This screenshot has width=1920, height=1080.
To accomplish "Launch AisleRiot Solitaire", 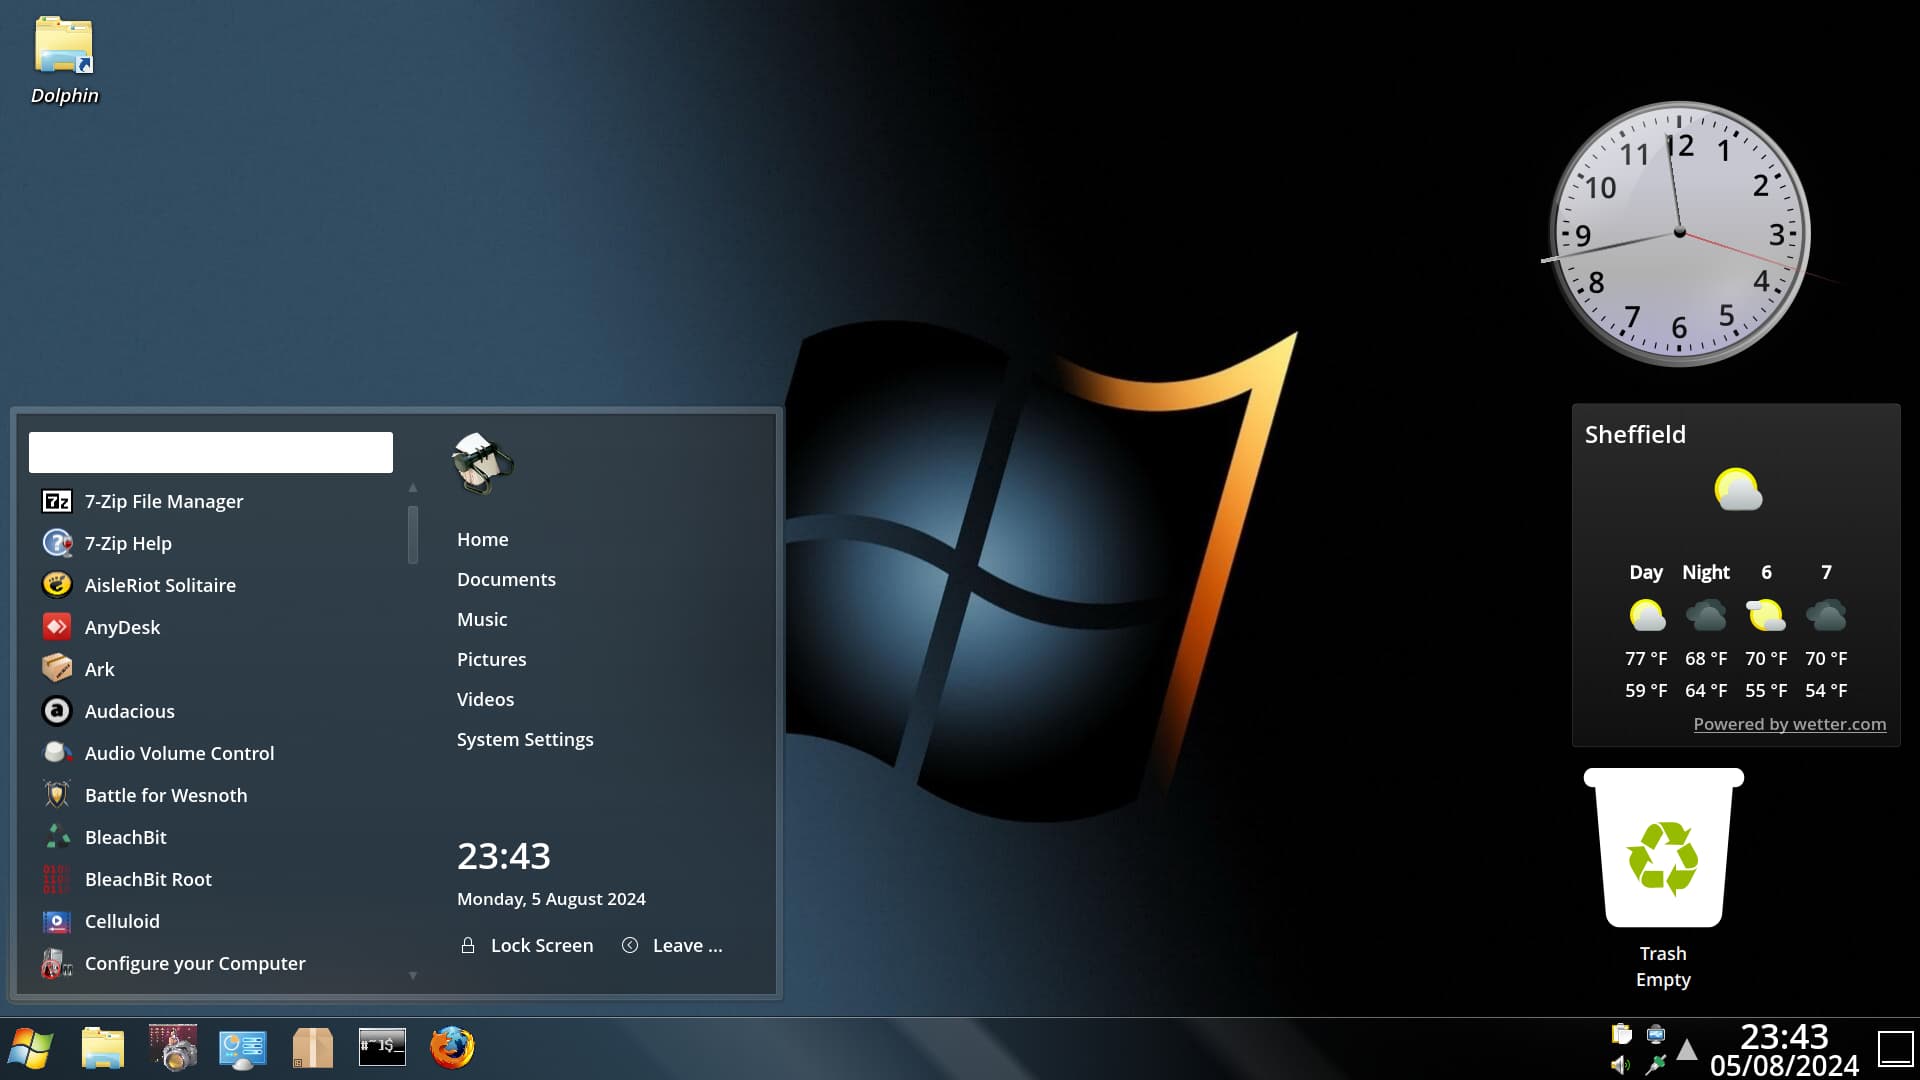I will (216, 585).
